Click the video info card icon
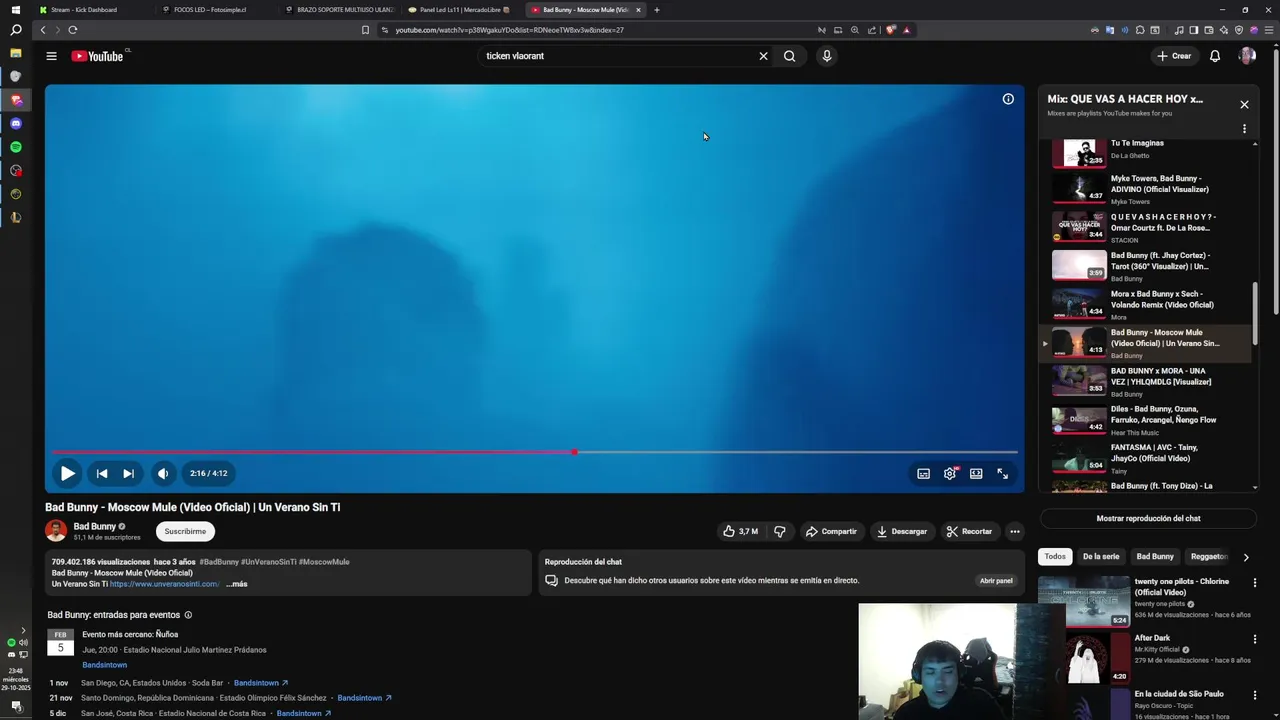1280x720 pixels. [1008, 99]
